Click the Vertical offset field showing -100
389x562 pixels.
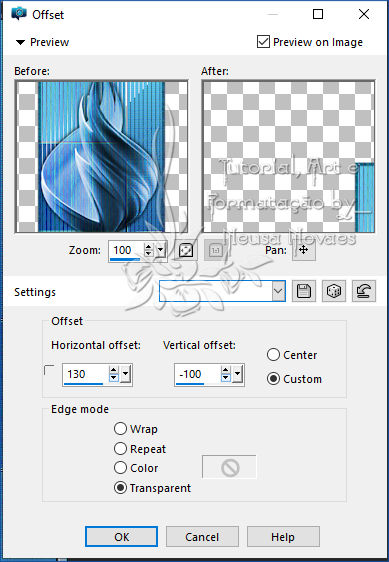pyautogui.click(x=198, y=374)
